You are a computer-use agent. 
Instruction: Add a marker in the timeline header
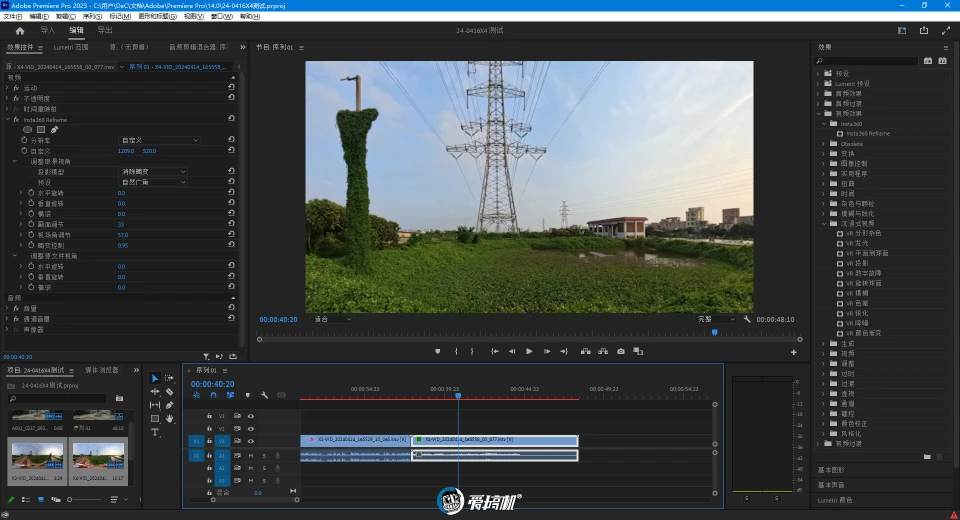(247, 396)
